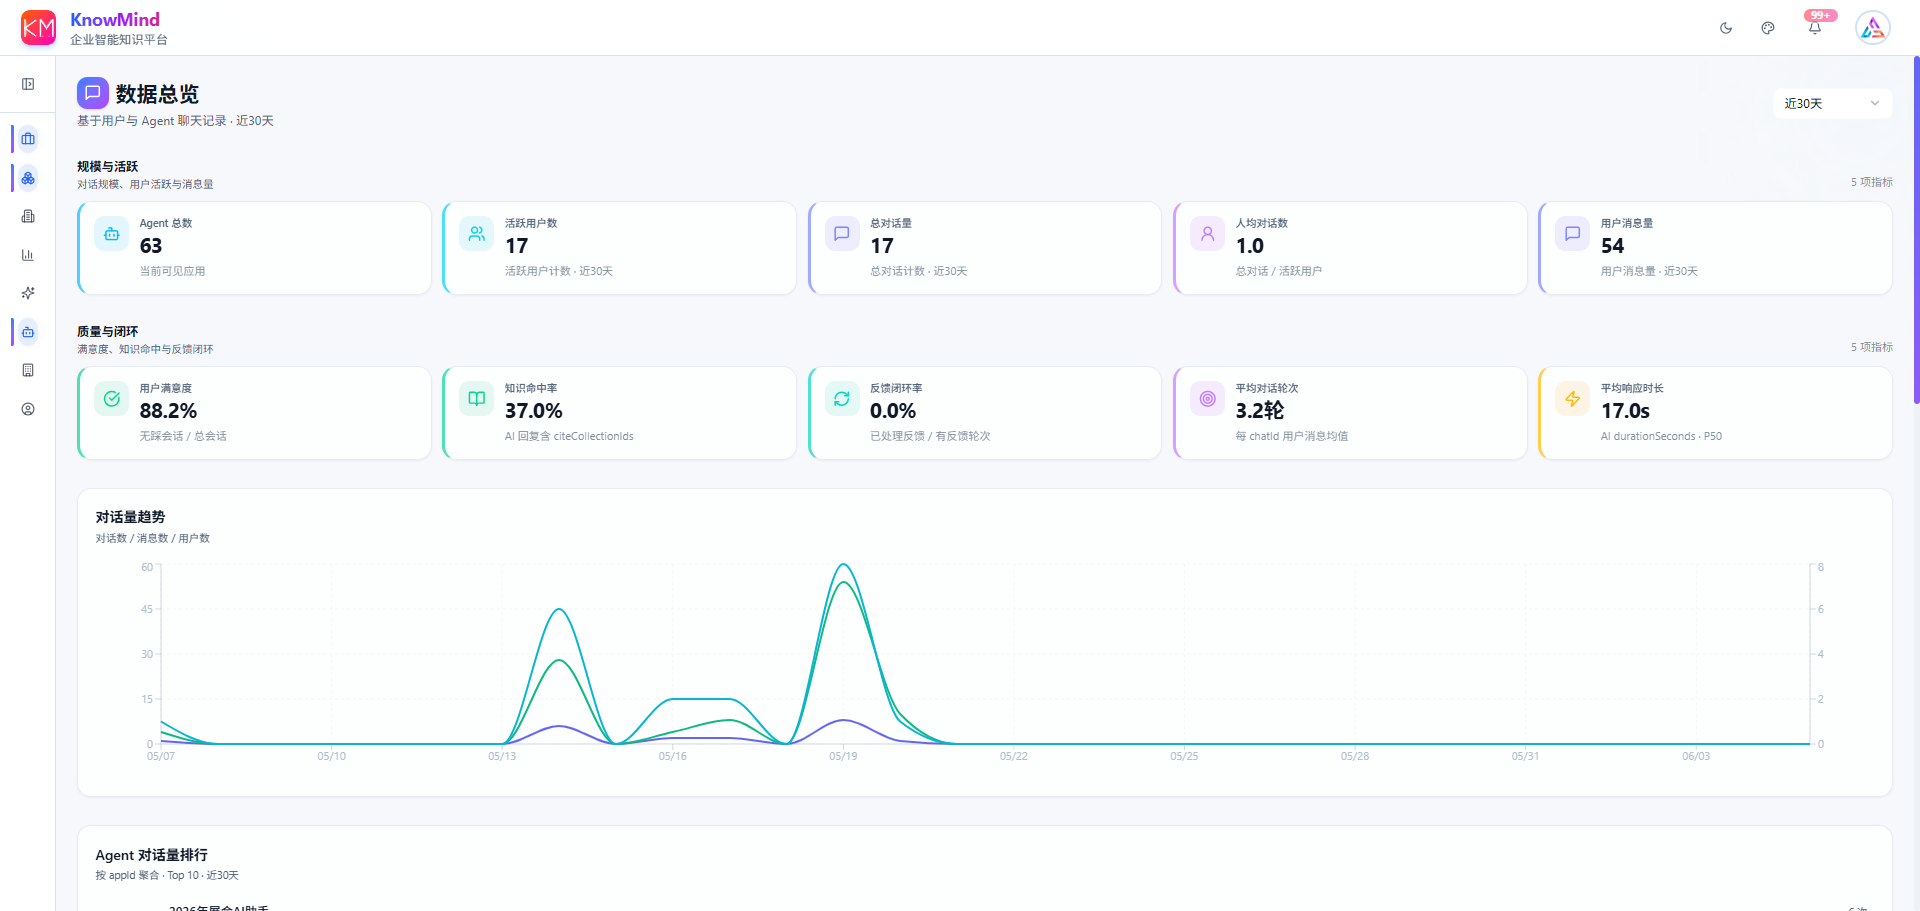Open the user avatar menu
The image size is (1920, 911).
tap(1872, 28)
